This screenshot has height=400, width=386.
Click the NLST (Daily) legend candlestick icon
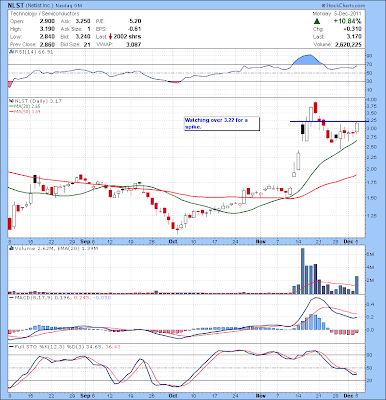(10, 101)
